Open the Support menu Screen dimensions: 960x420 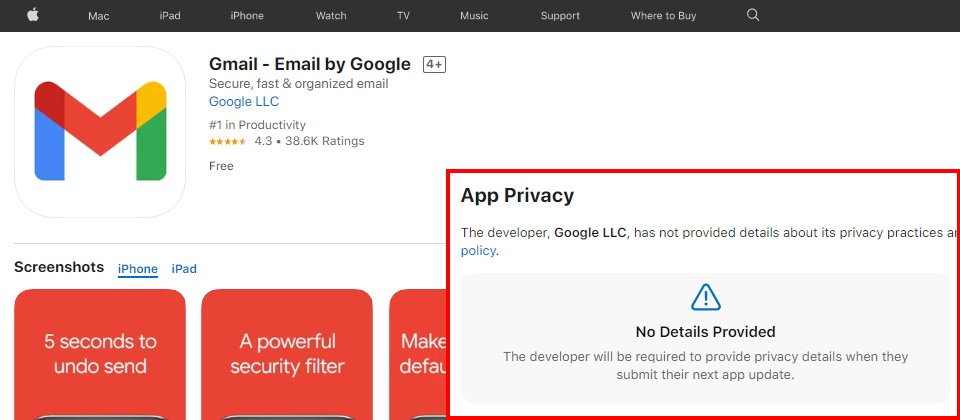coord(560,16)
